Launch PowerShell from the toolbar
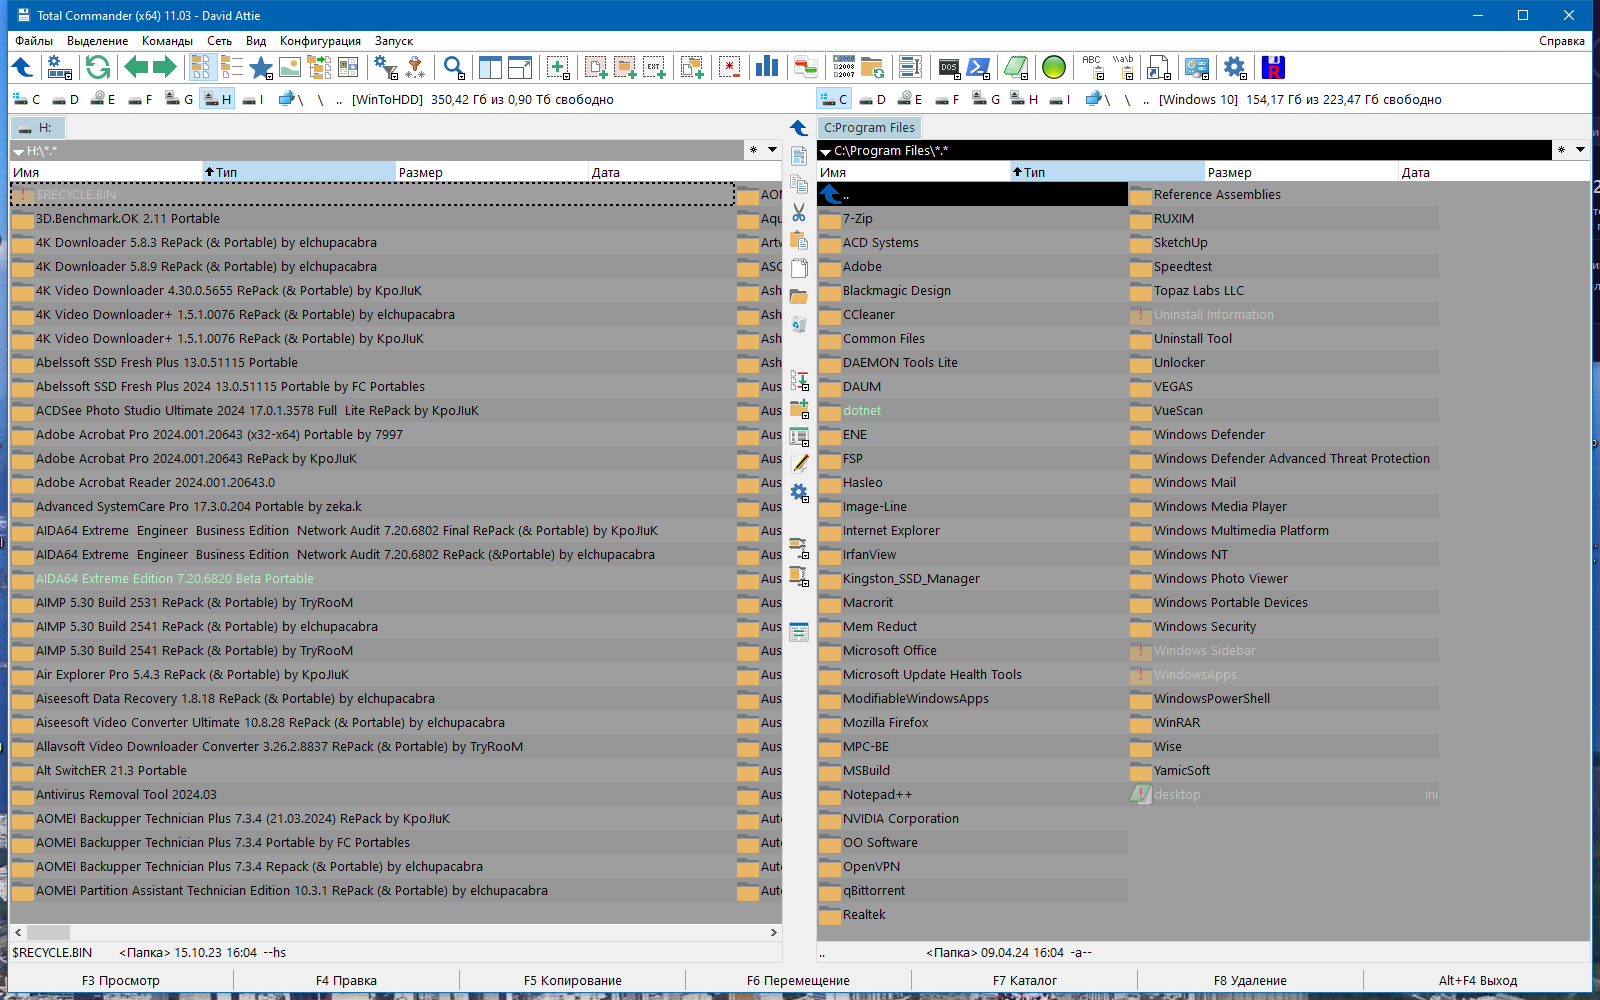Viewport: 1600px width, 1000px height. click(979, 68)
